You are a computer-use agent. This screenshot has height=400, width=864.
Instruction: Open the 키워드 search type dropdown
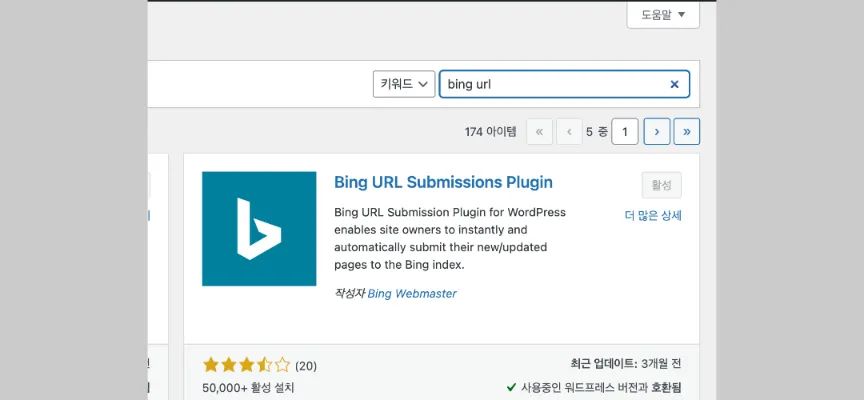click(404, 84)
